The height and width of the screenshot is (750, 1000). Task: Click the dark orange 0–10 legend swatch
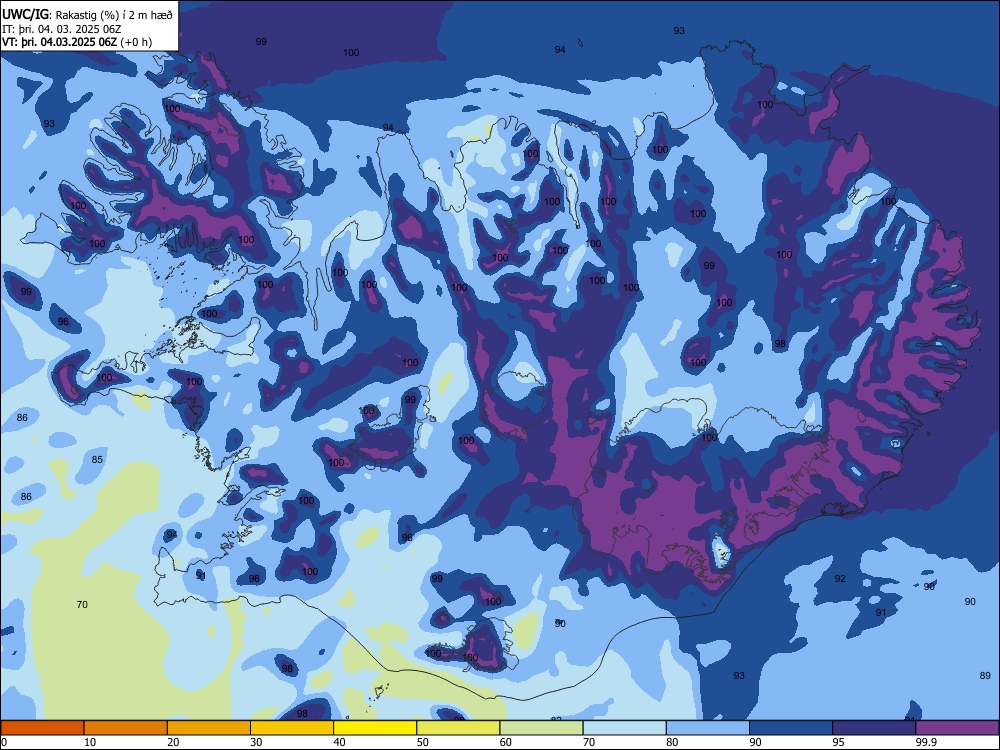42,728
